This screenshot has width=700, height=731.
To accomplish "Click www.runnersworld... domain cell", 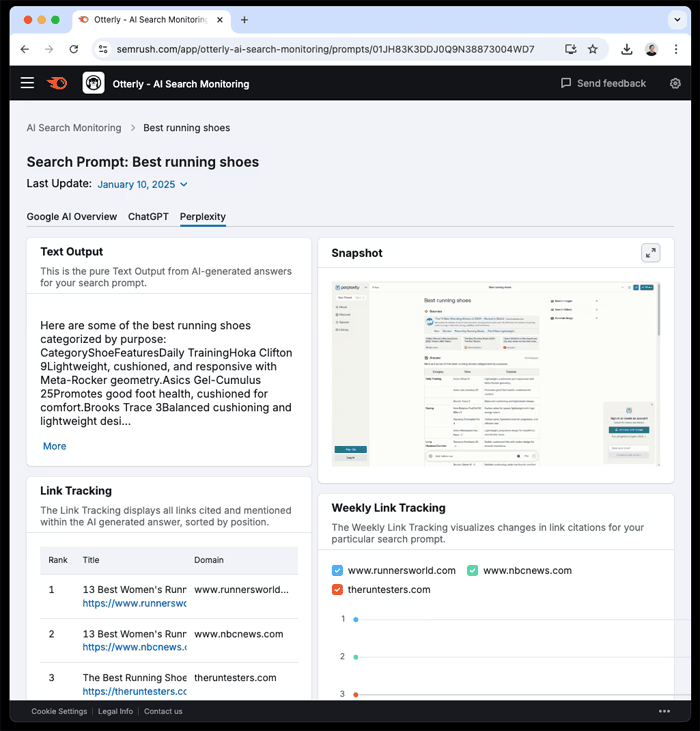I will point(241,589).
